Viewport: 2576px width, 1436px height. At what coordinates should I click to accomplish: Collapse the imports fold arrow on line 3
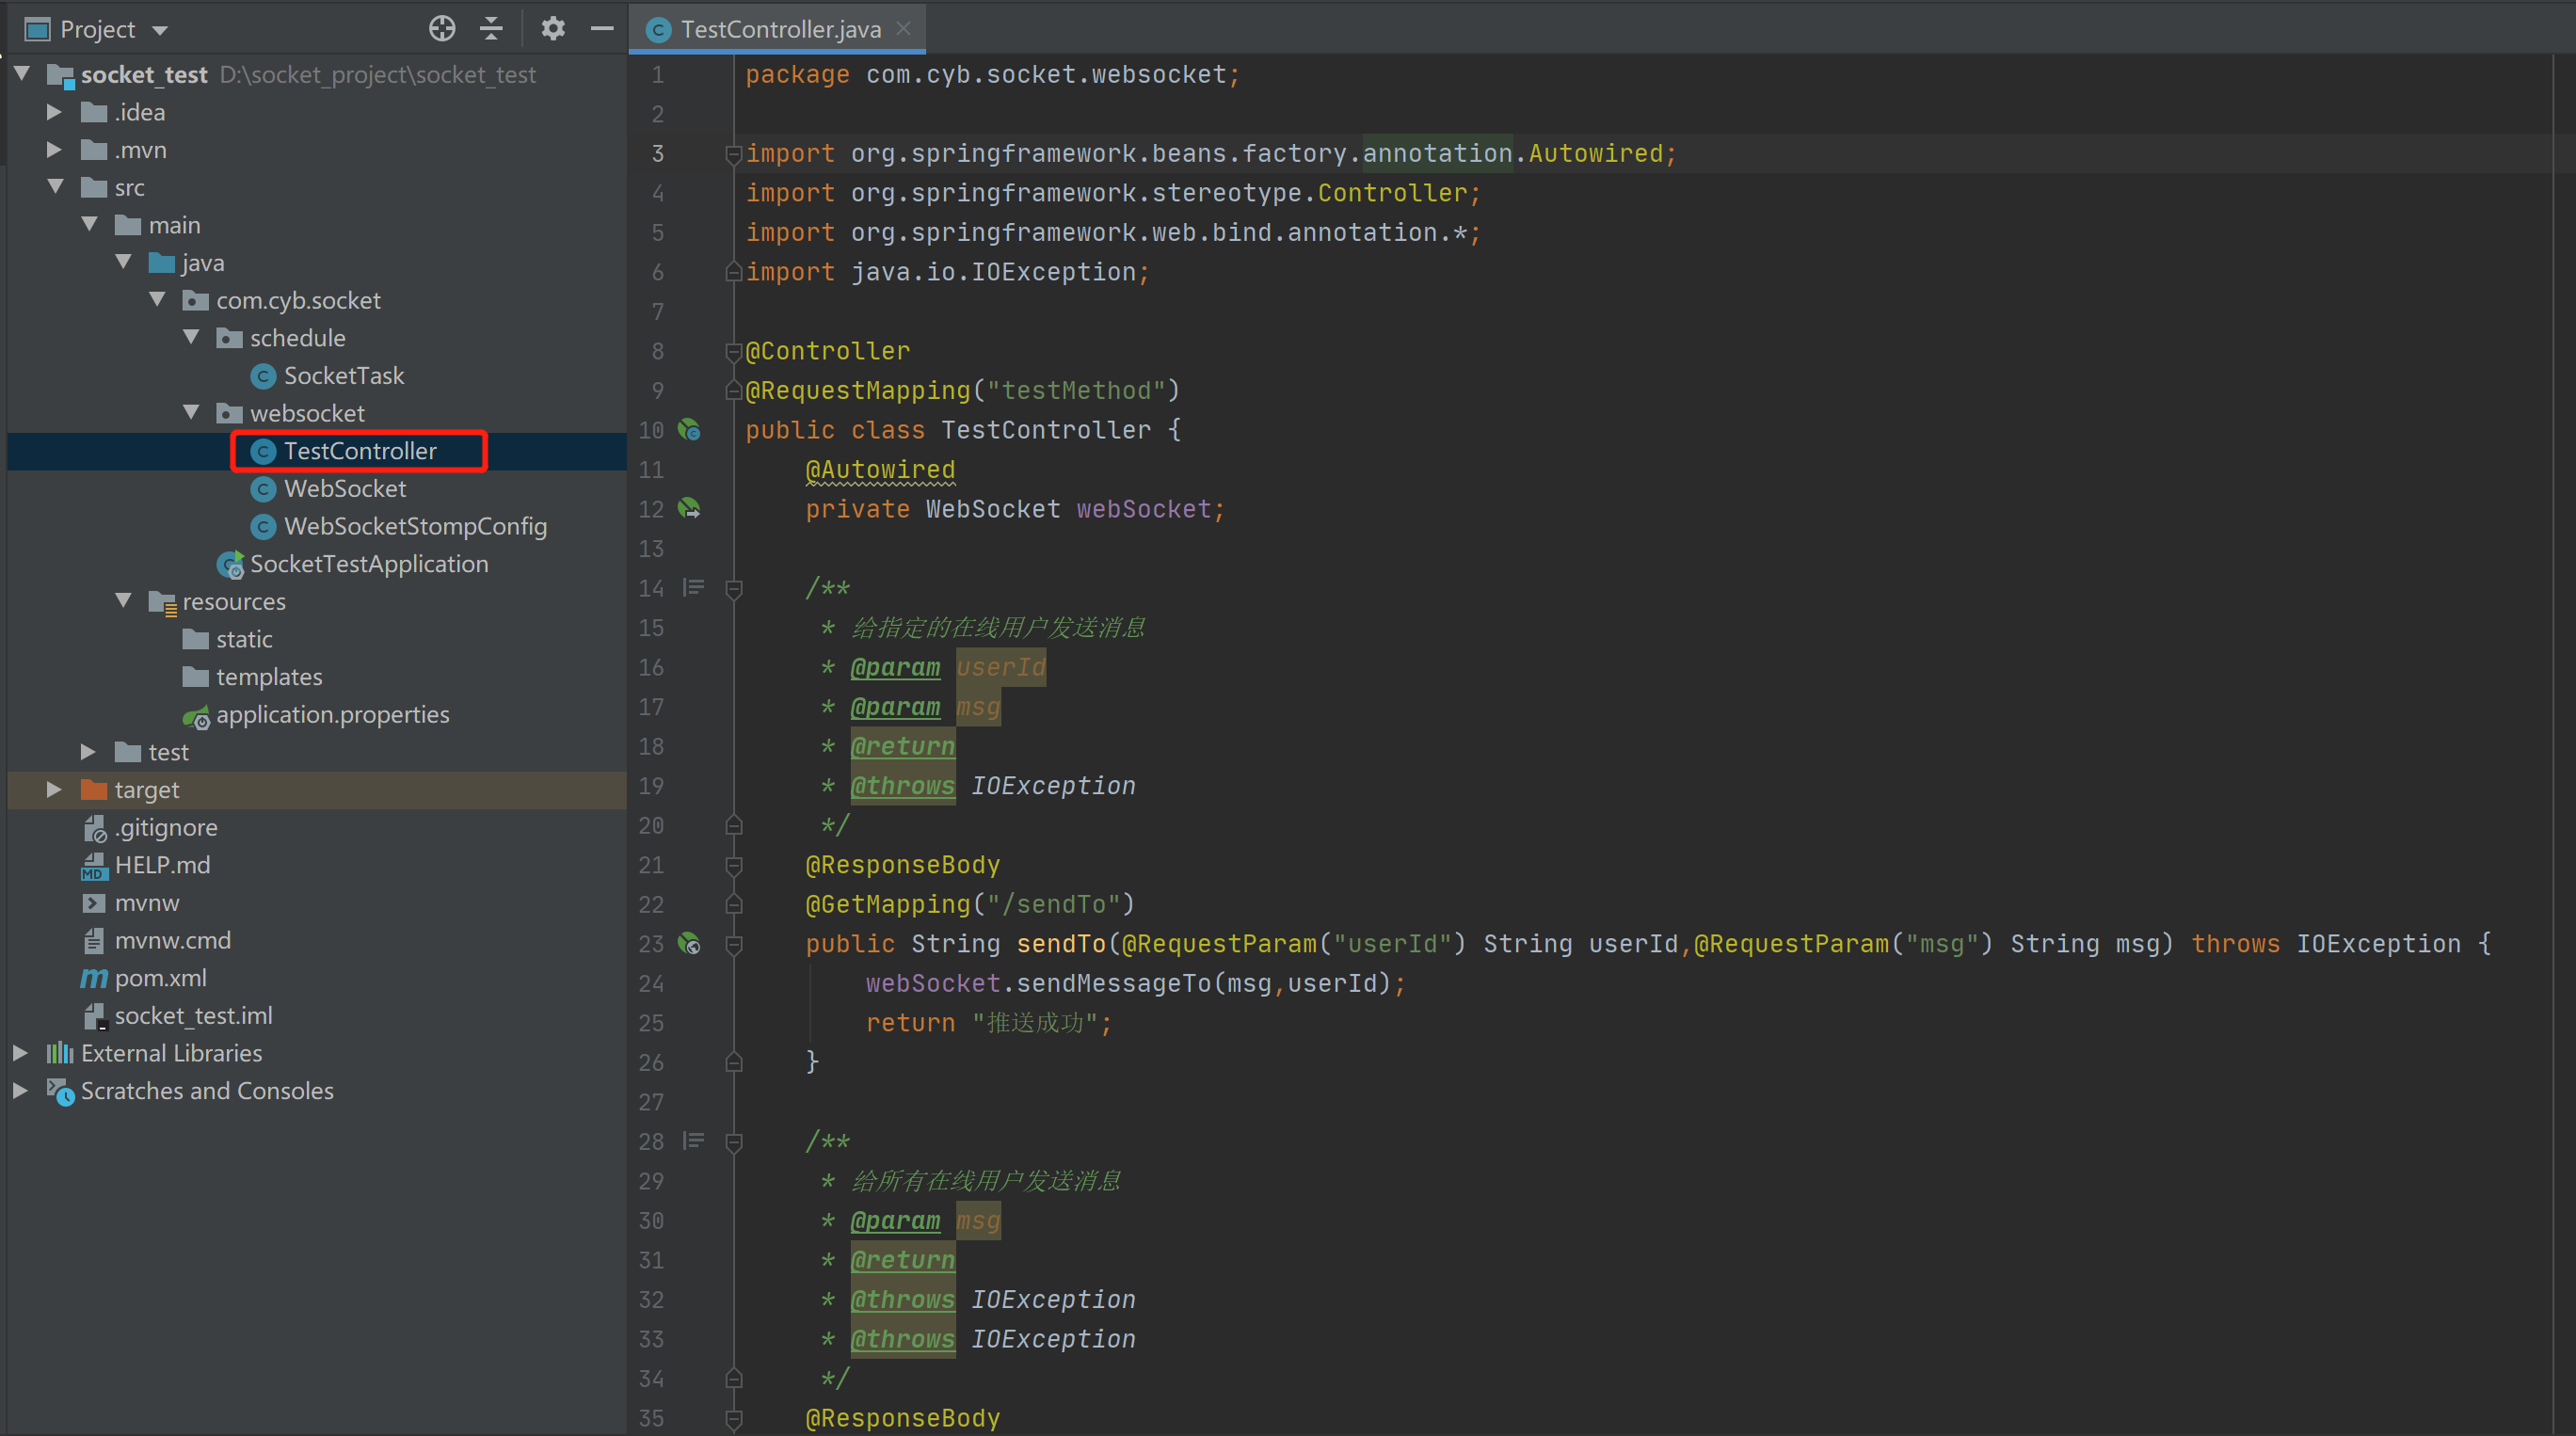733,155
